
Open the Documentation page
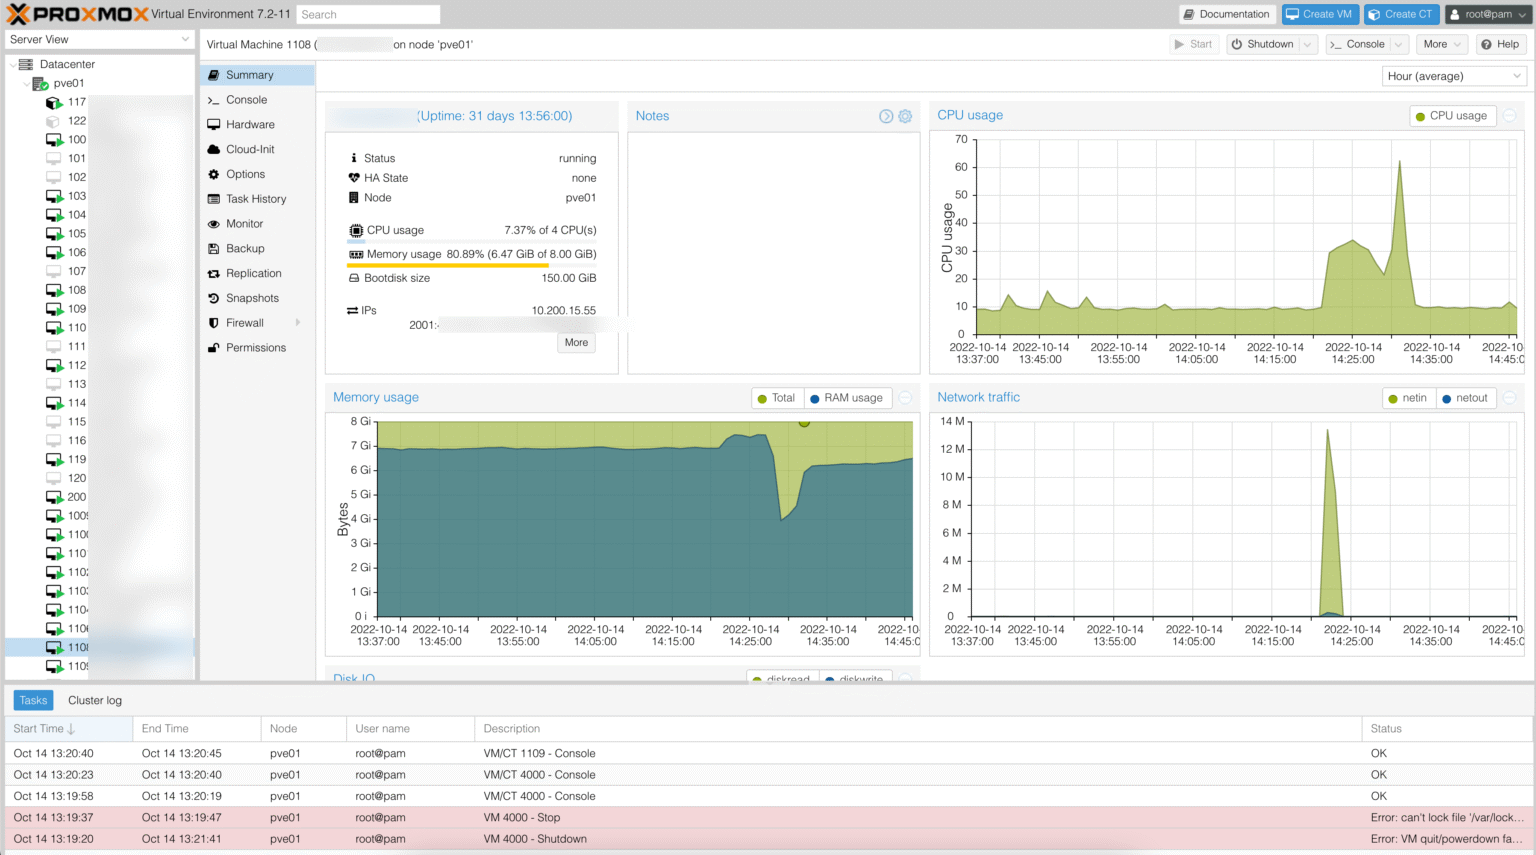pos(1229,14)
